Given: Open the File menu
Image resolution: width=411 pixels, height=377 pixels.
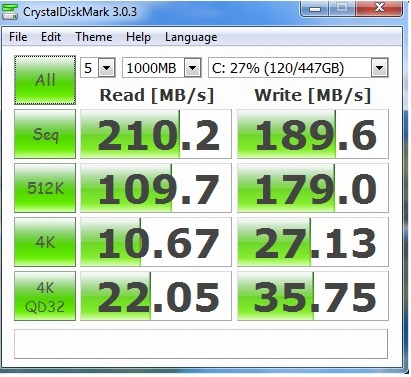Looking at the screenshot, I should click(18, 37).
